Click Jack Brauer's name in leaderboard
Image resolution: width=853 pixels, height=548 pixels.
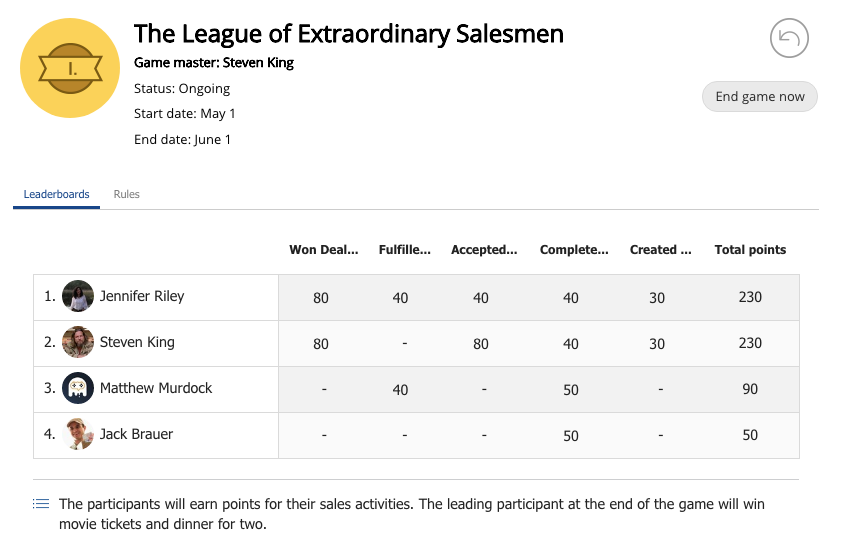(x=137, y=434)
